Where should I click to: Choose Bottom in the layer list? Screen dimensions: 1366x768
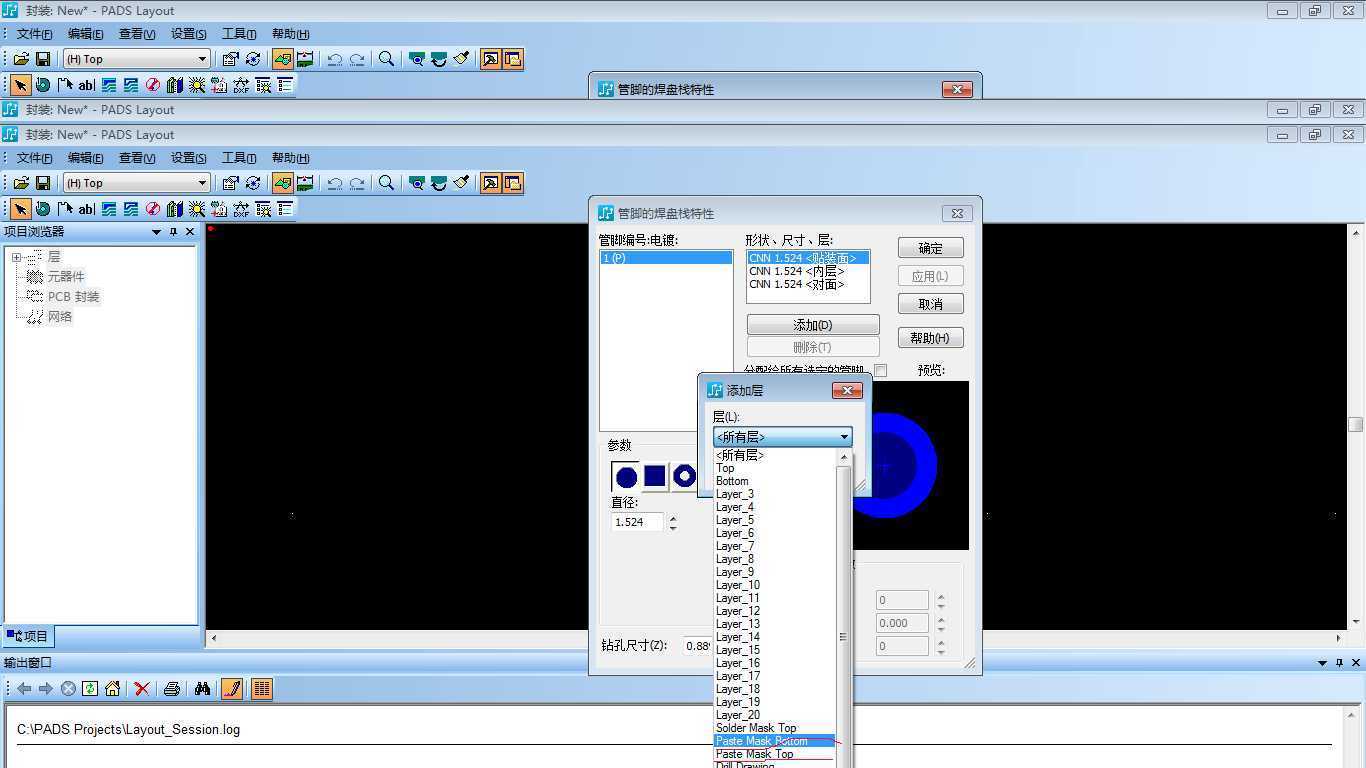pyautogui.click(x=774, y=481)
